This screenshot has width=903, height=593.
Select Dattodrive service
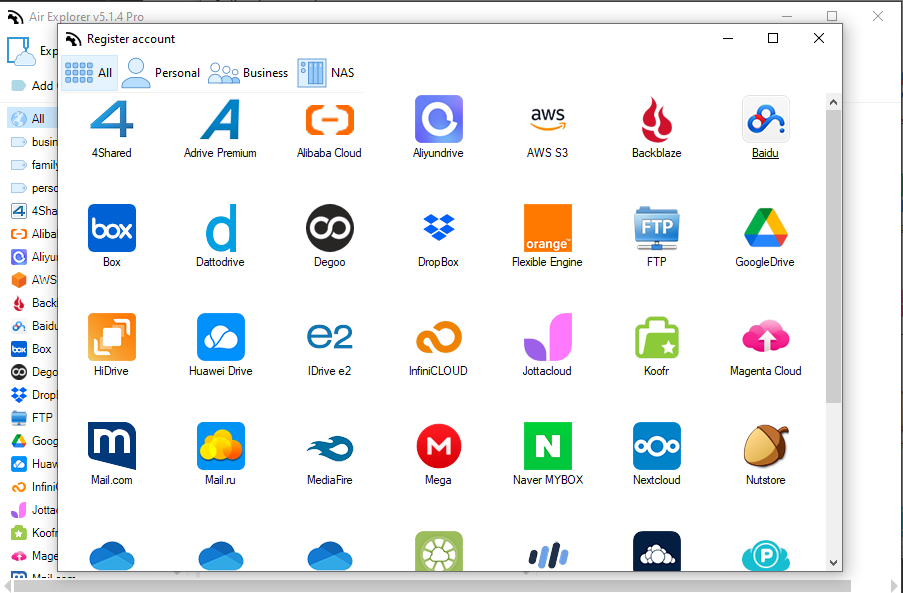[220, 236]
